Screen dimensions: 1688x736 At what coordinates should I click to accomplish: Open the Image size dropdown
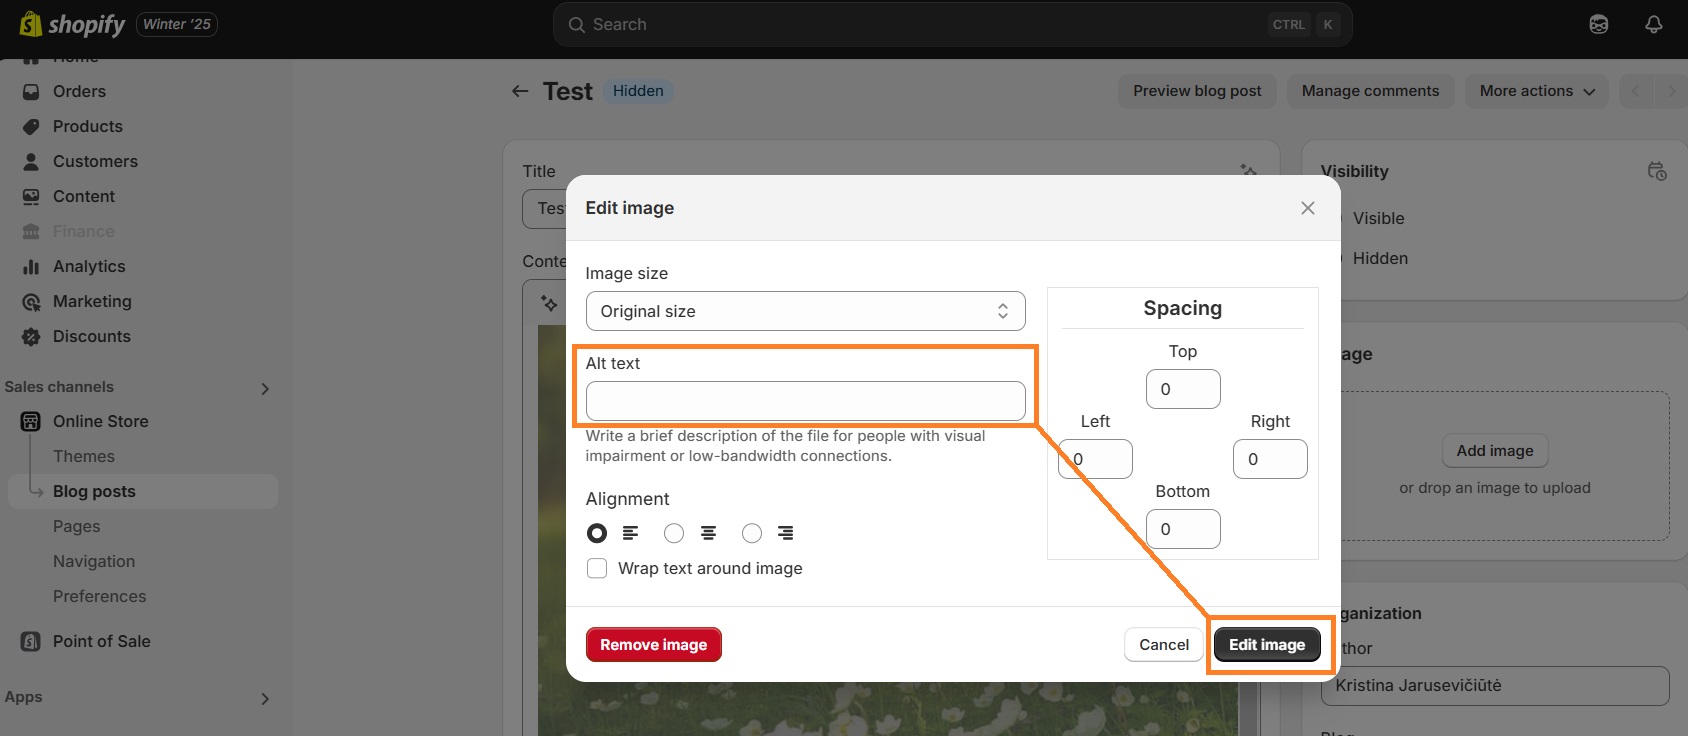[806, 311]
